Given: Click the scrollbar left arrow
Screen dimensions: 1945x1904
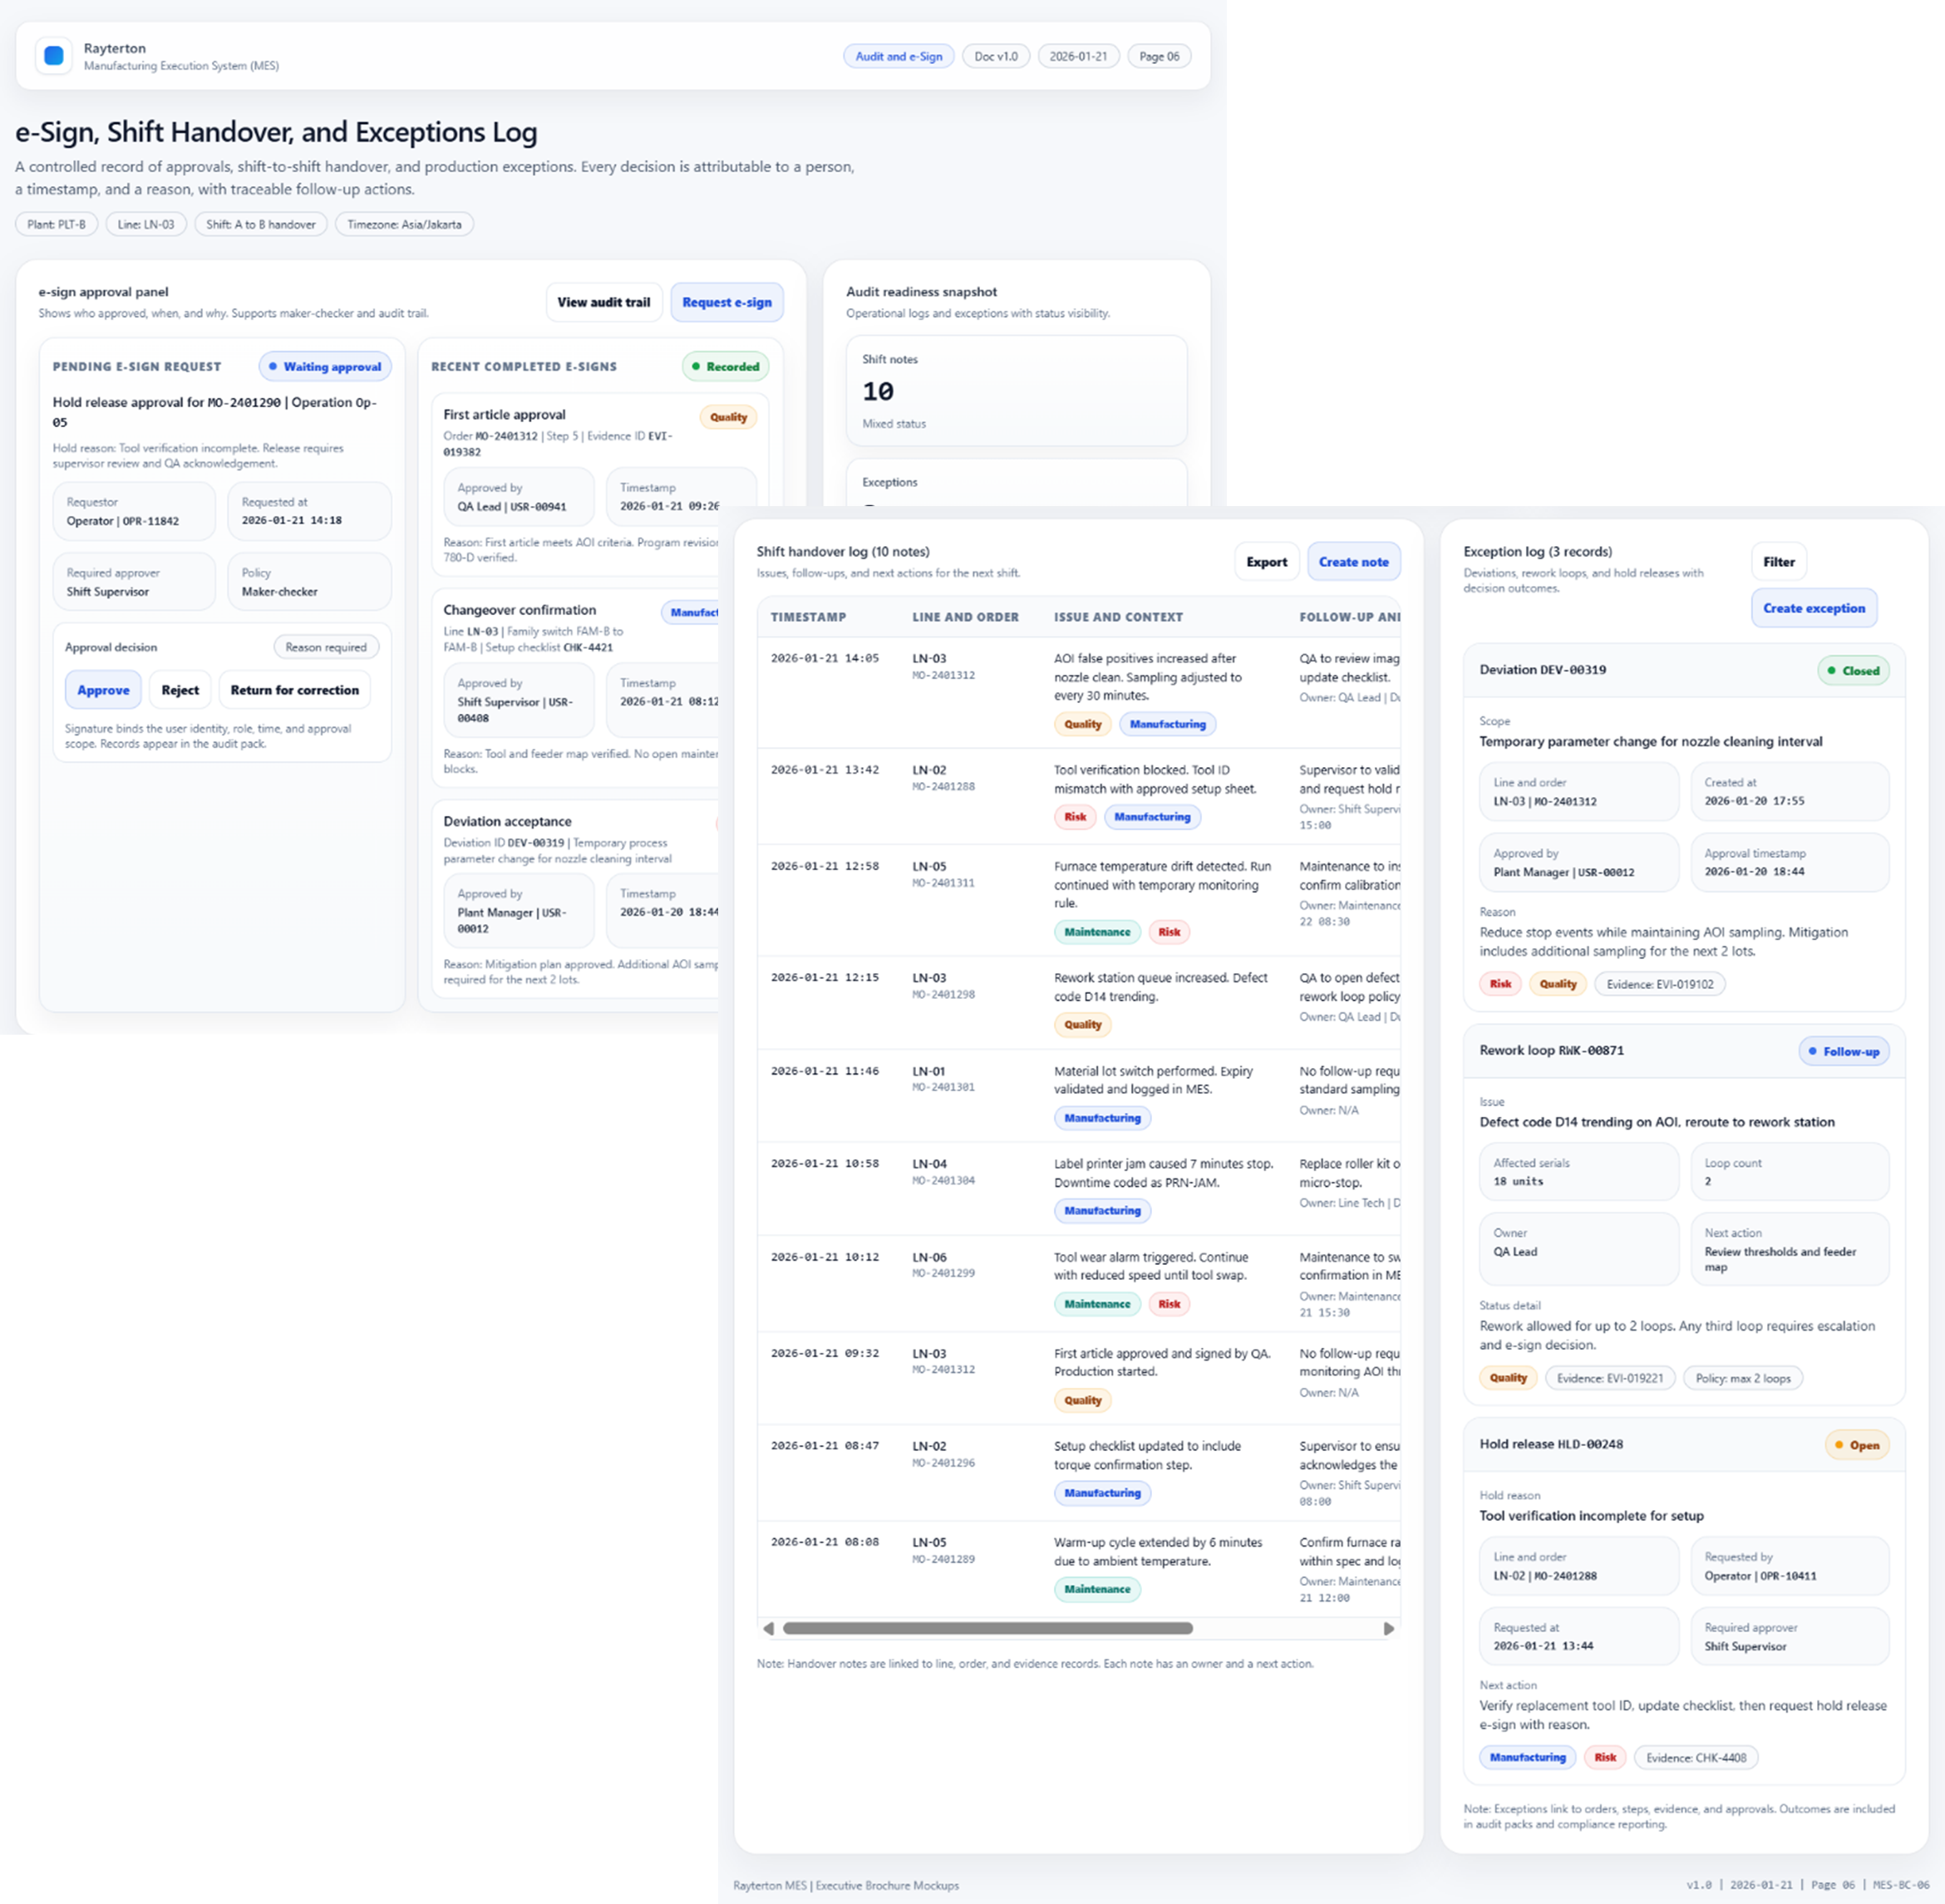Looking at the screenshot, I should click(x=768, y=1628).
